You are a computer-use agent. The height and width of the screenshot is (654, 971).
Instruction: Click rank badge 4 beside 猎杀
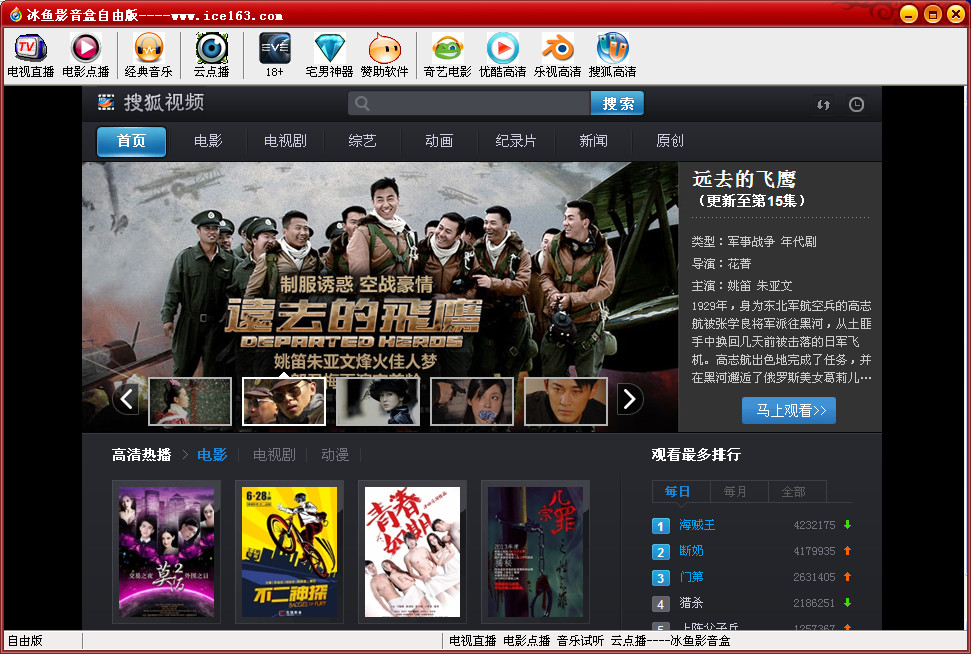[661, 604]
